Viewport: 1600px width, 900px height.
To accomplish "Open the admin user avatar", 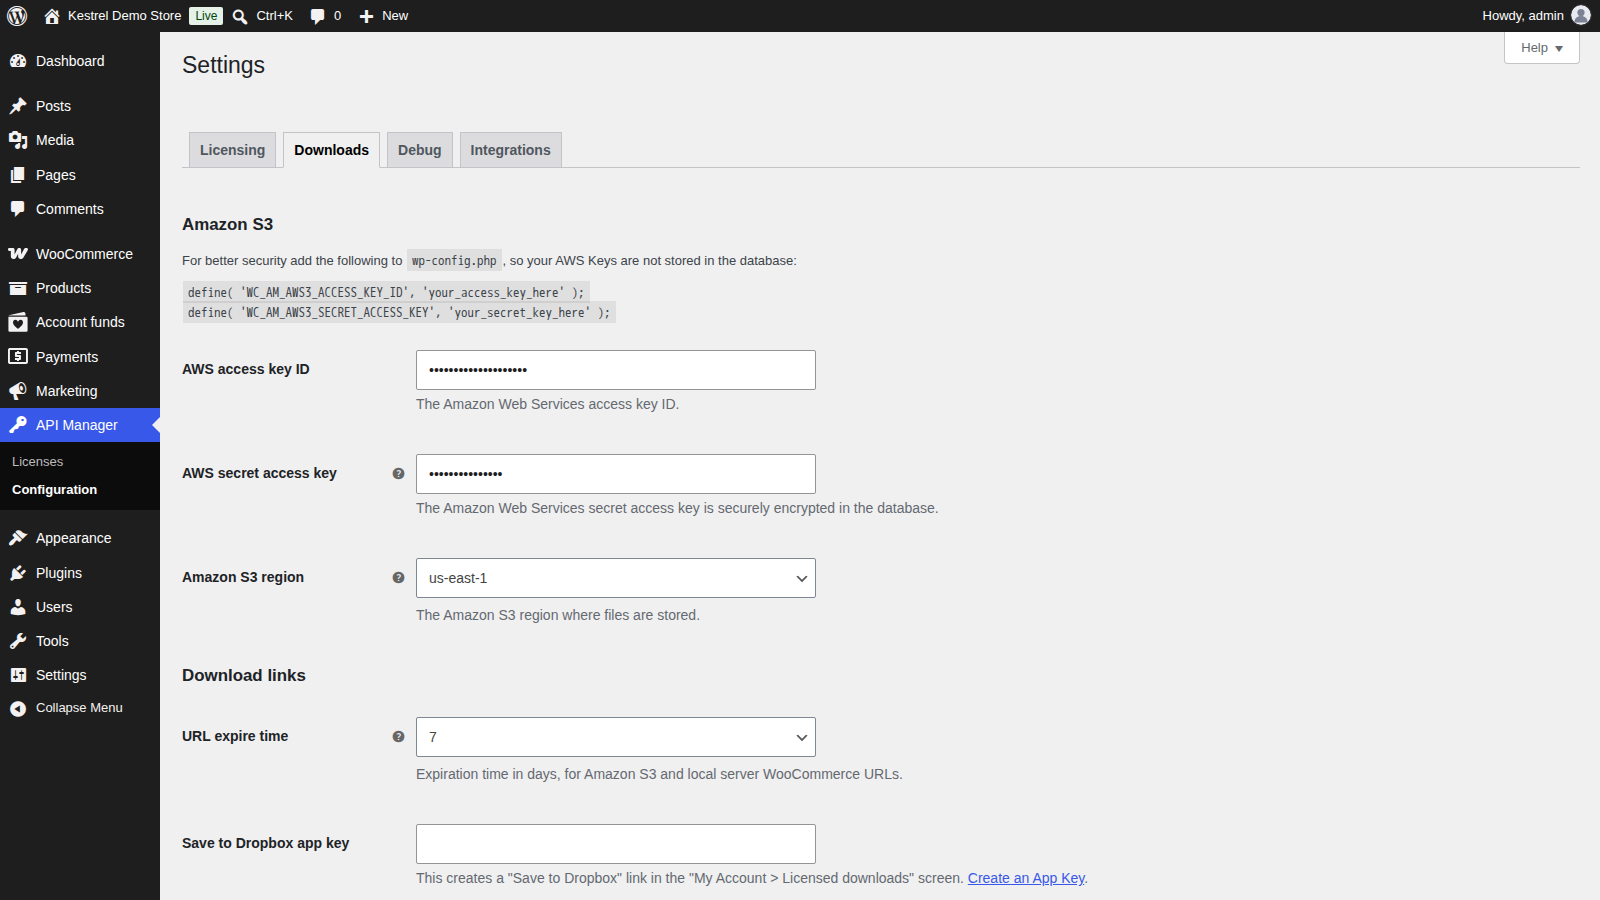I will pyautogui.click(x=1581, y=15).
